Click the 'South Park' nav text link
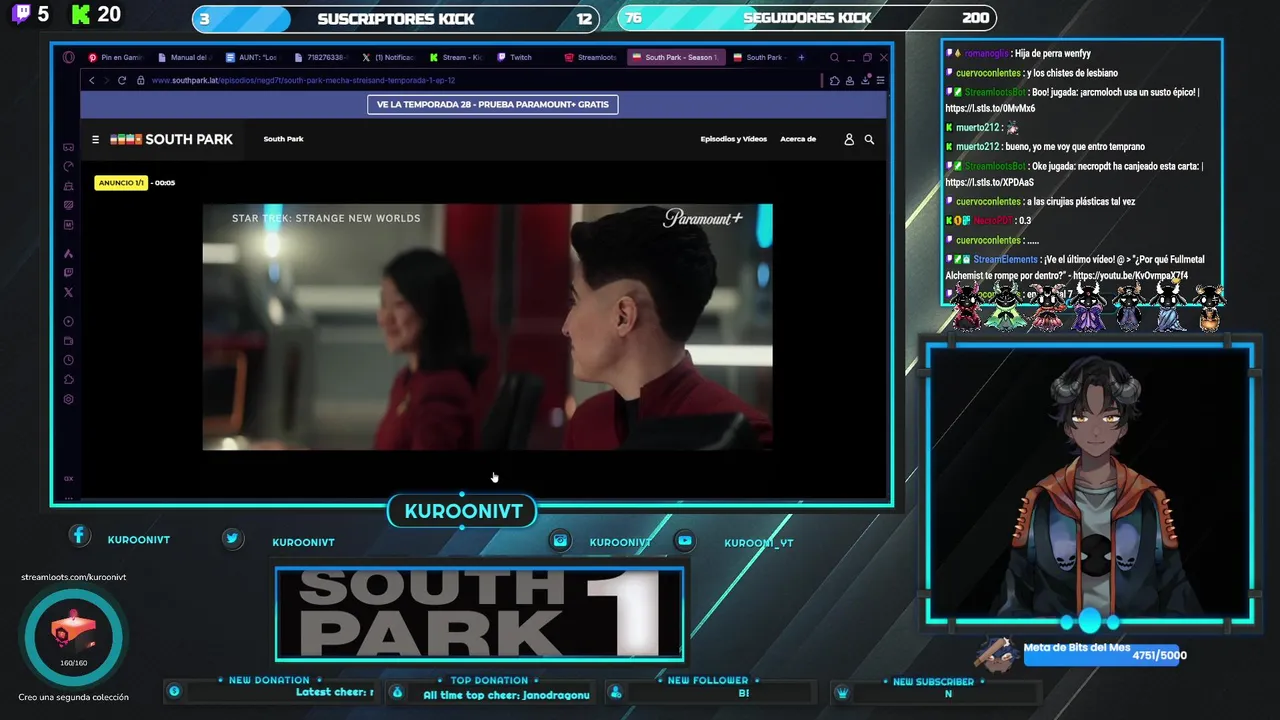This screenshot has width=1280, height=720. click(x=283, y=139)
